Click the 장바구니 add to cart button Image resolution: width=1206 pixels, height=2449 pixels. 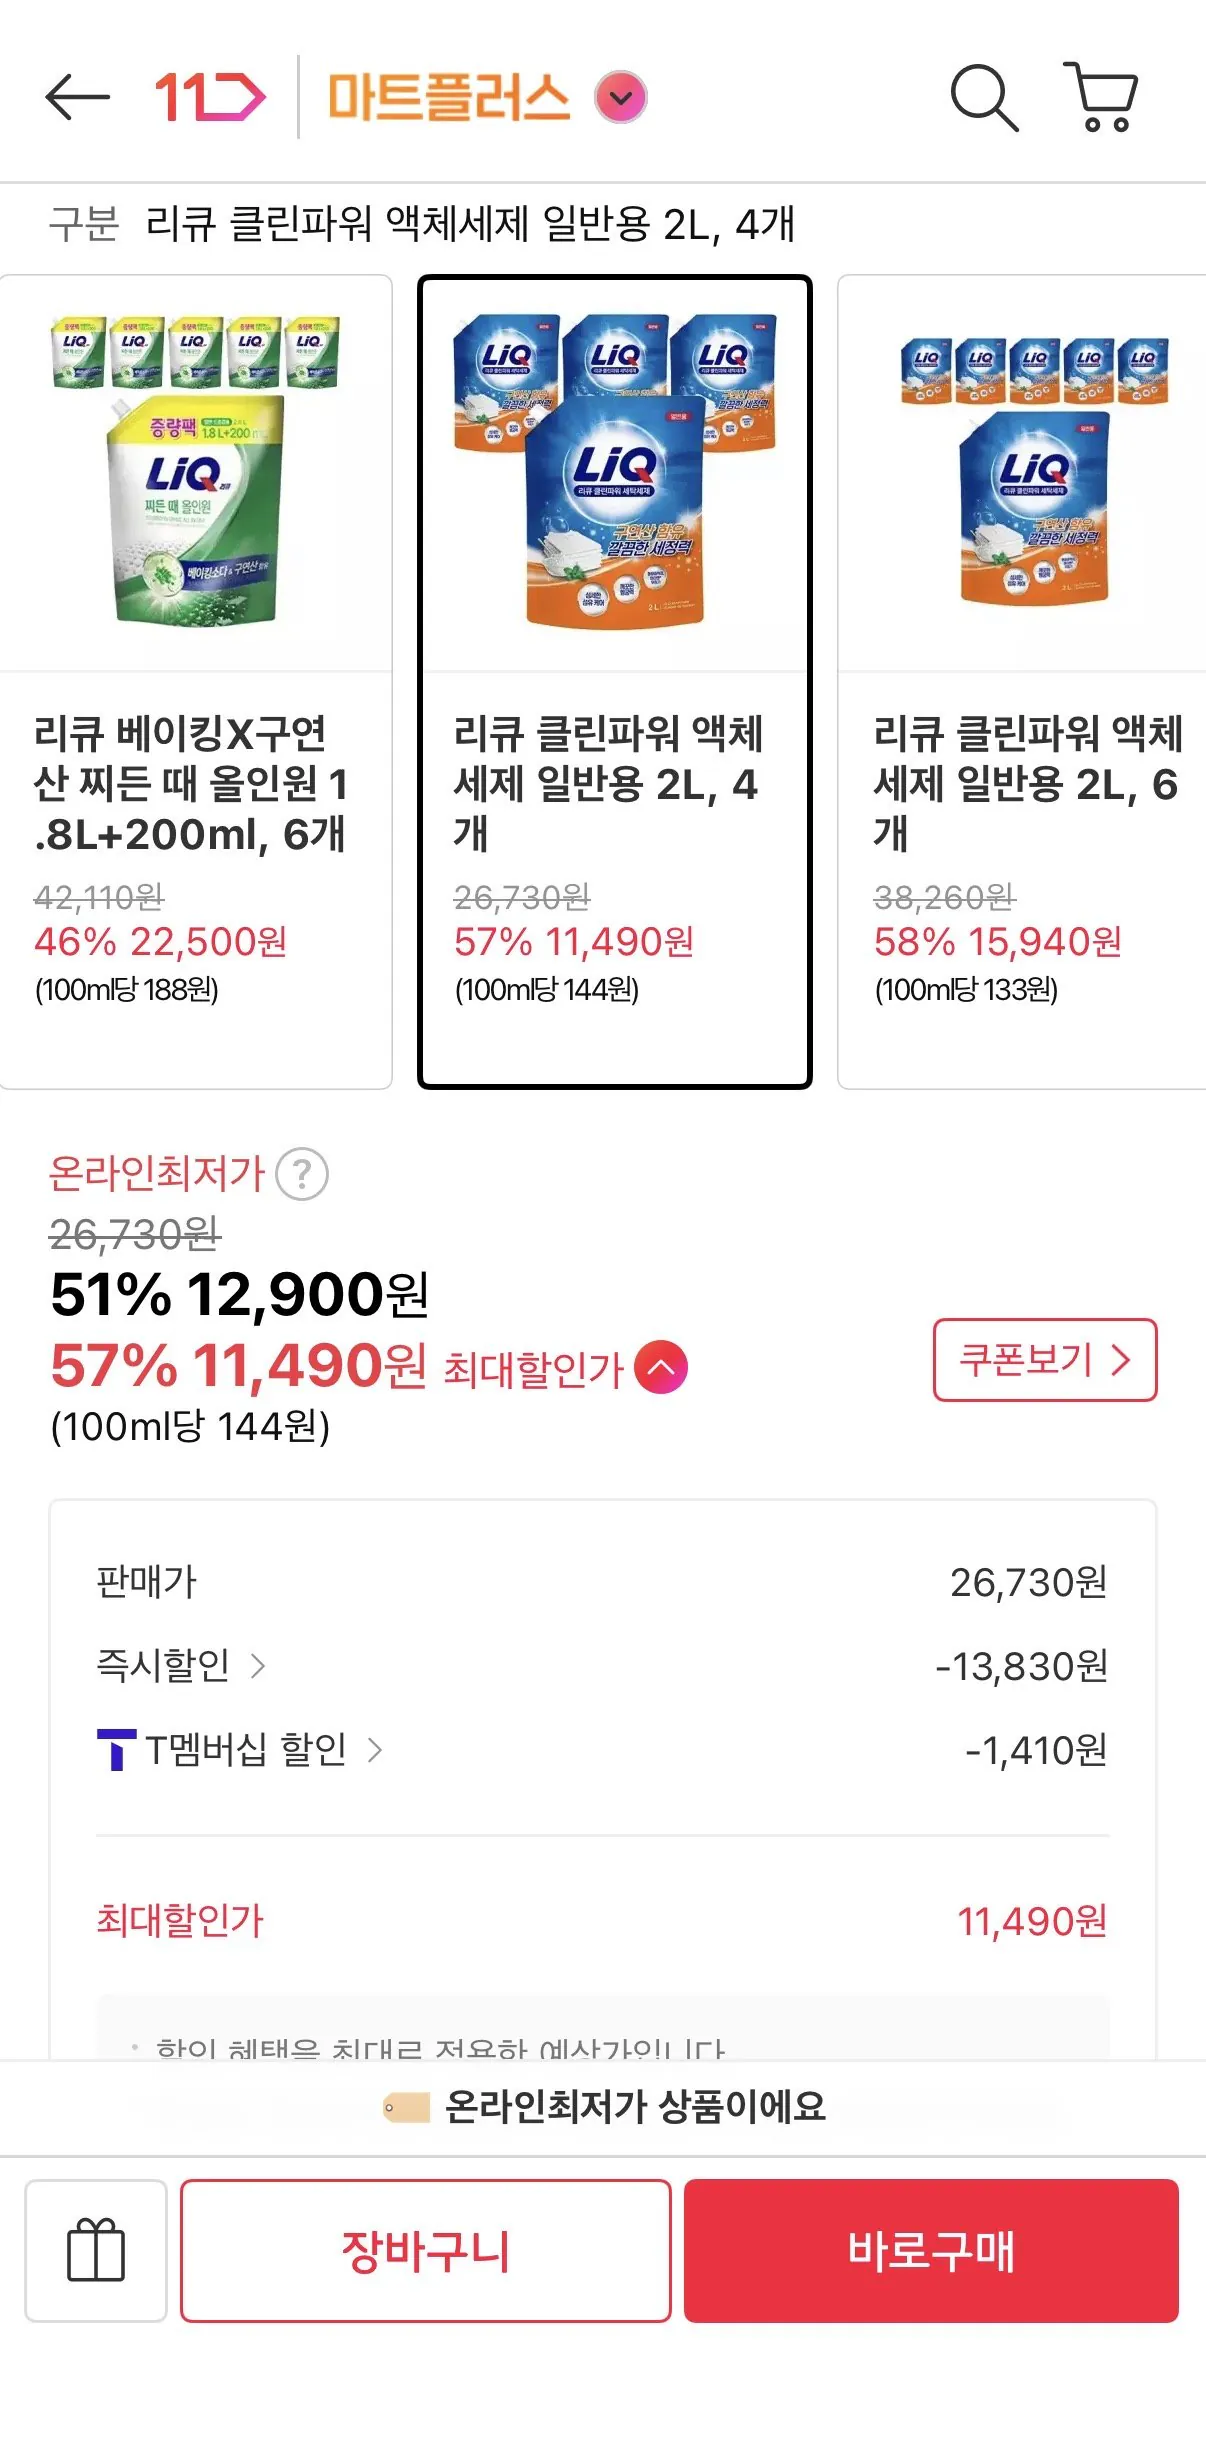[426, 2251]
